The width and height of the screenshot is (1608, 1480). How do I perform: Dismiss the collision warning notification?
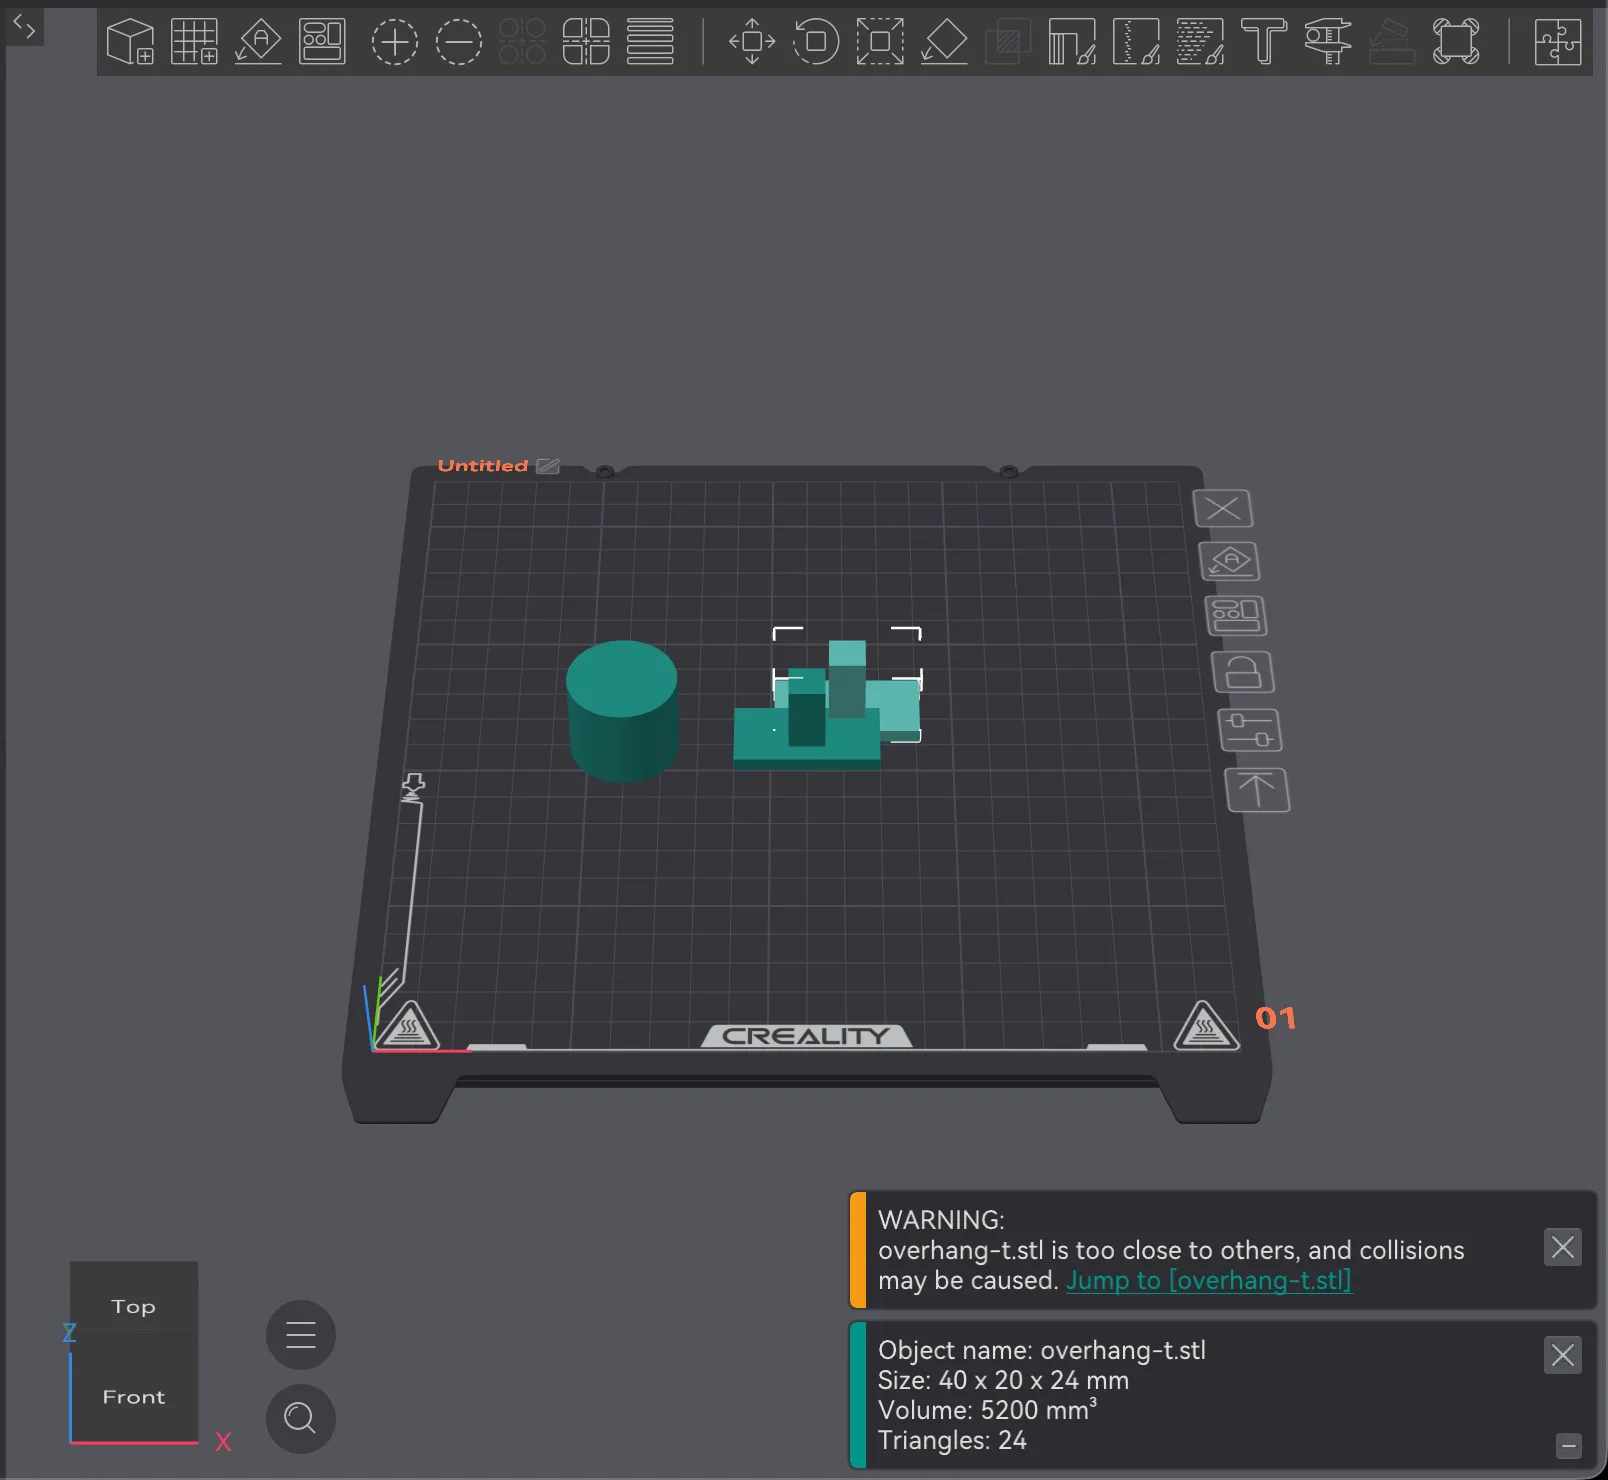tap(1562, 1247)
